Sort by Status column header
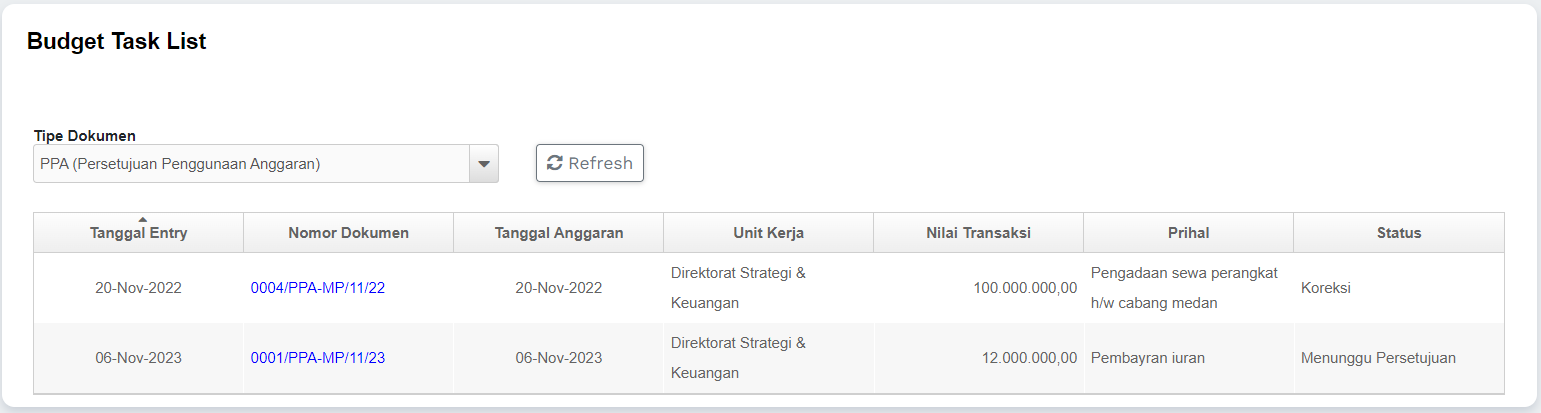1541x413 pixels. 1398,233
